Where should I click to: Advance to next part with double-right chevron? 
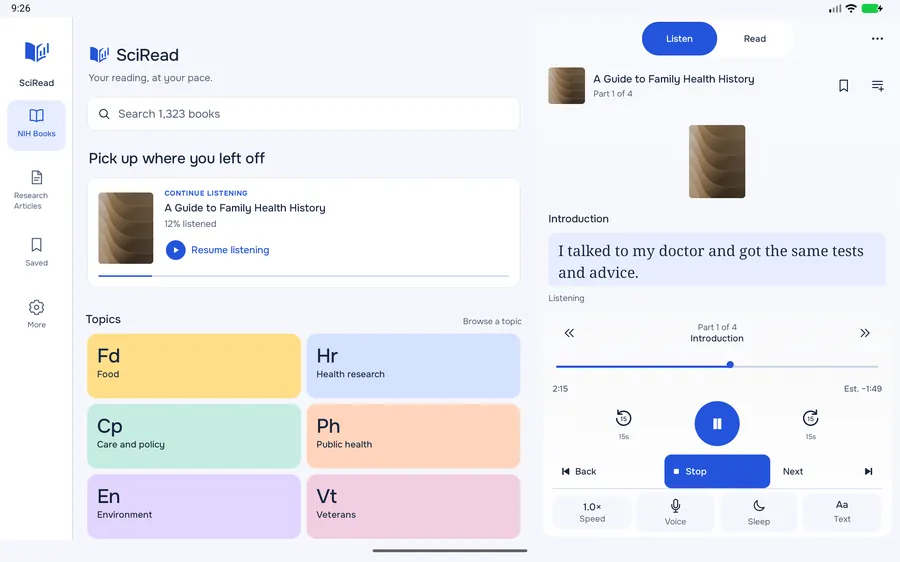[864, 333]
